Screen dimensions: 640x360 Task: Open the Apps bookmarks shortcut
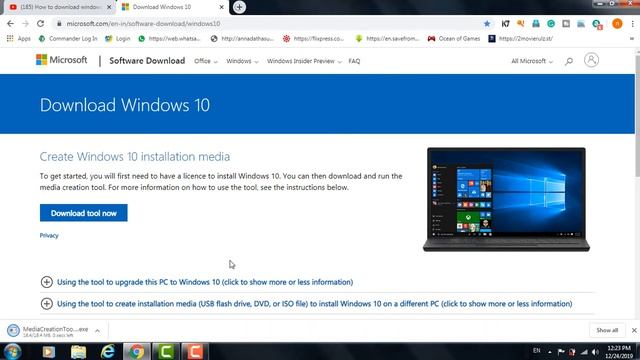pos(19,39)
